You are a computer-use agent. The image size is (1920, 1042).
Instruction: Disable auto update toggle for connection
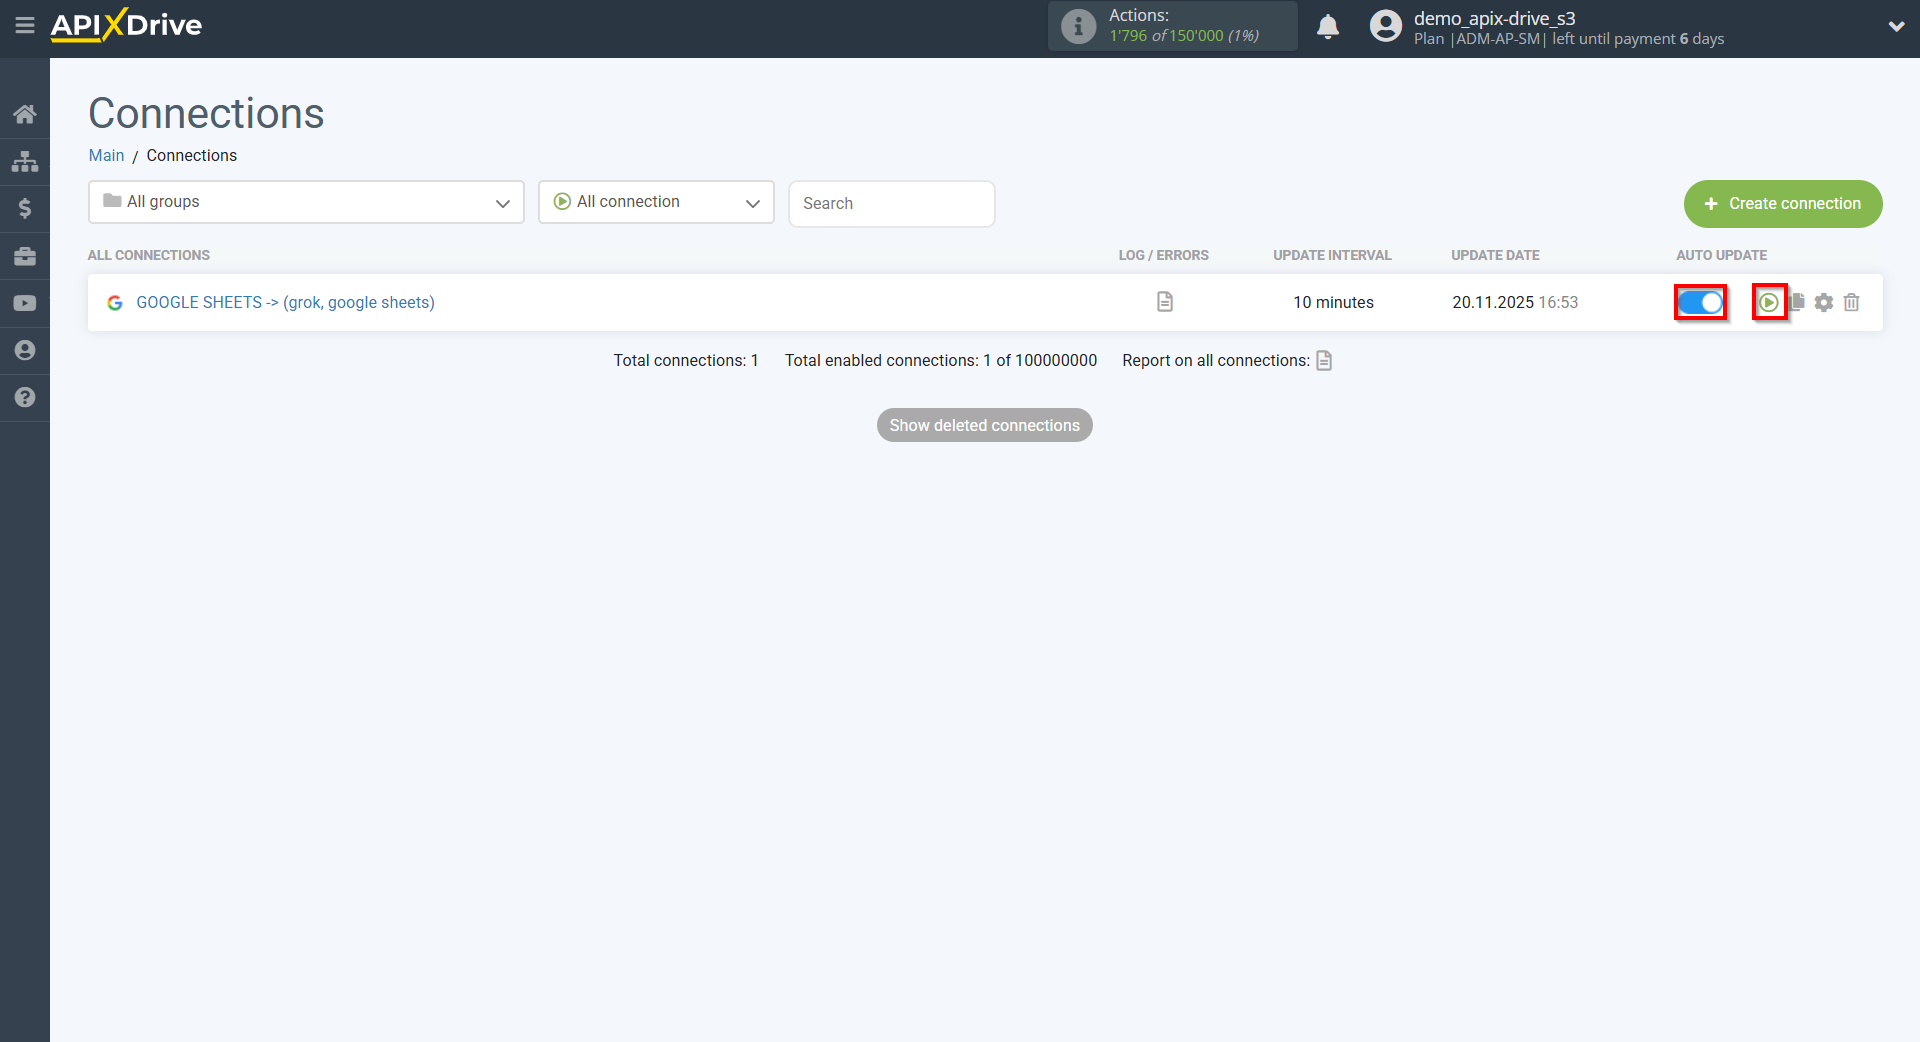(1700, 302)
